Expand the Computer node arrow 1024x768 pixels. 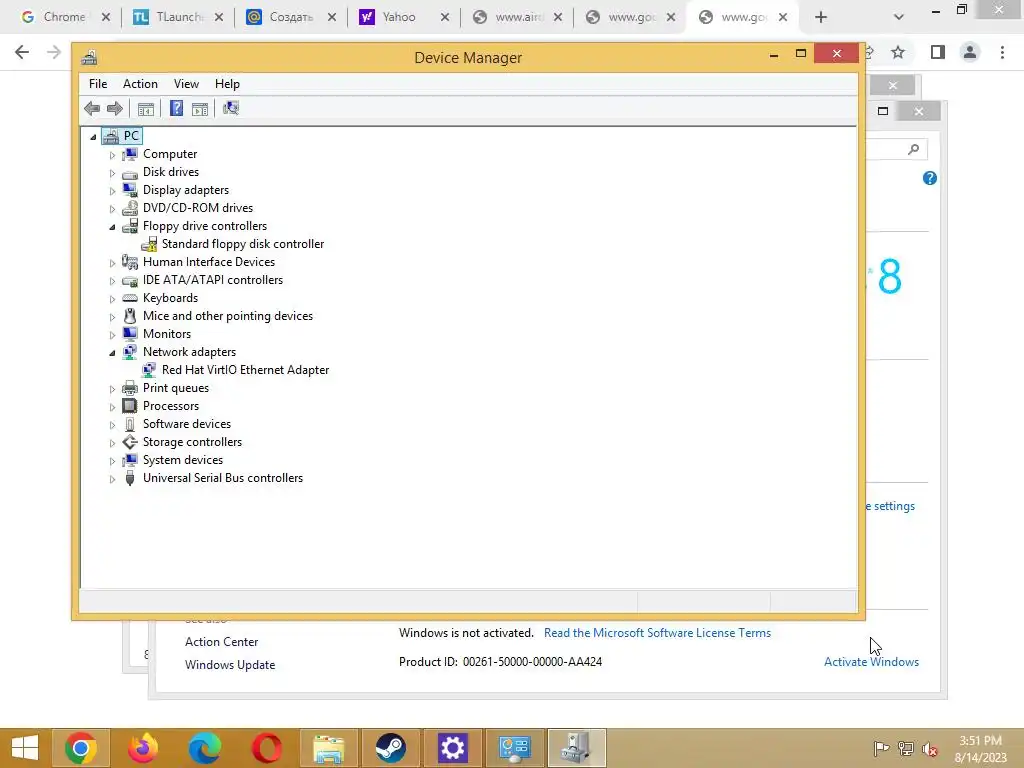[112, 155]
